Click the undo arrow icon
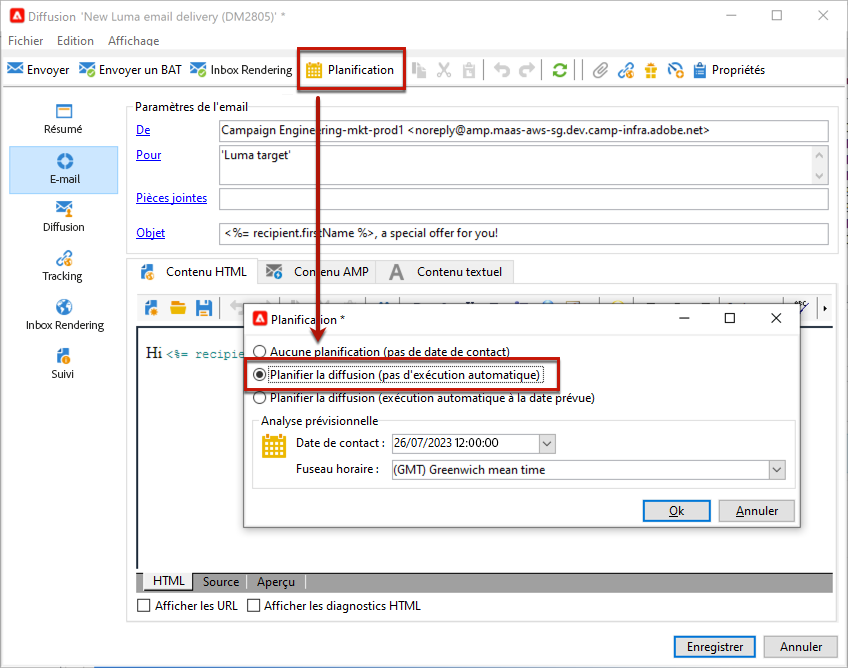 tap(502, 70)
